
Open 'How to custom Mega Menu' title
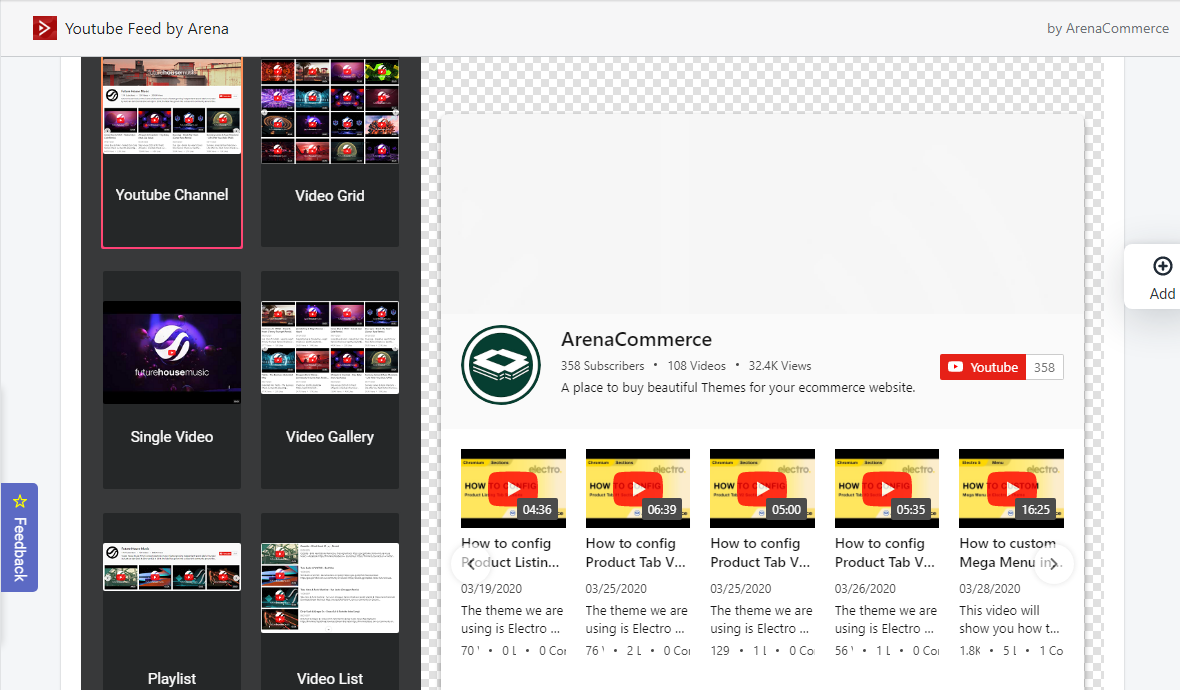1009,553
